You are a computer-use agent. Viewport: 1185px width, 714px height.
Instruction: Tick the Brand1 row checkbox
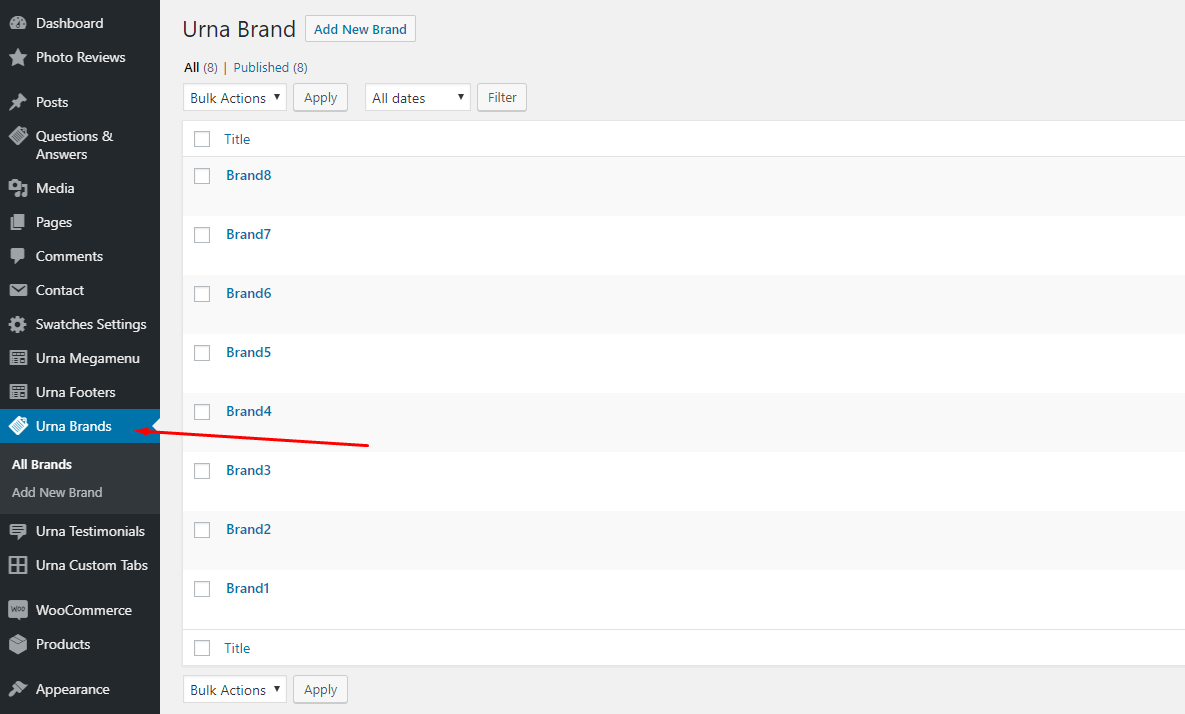click(202, 589)
